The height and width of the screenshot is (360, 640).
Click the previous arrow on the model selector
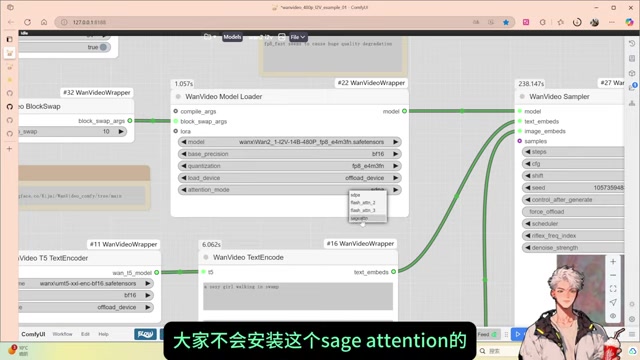coord(184,142)
